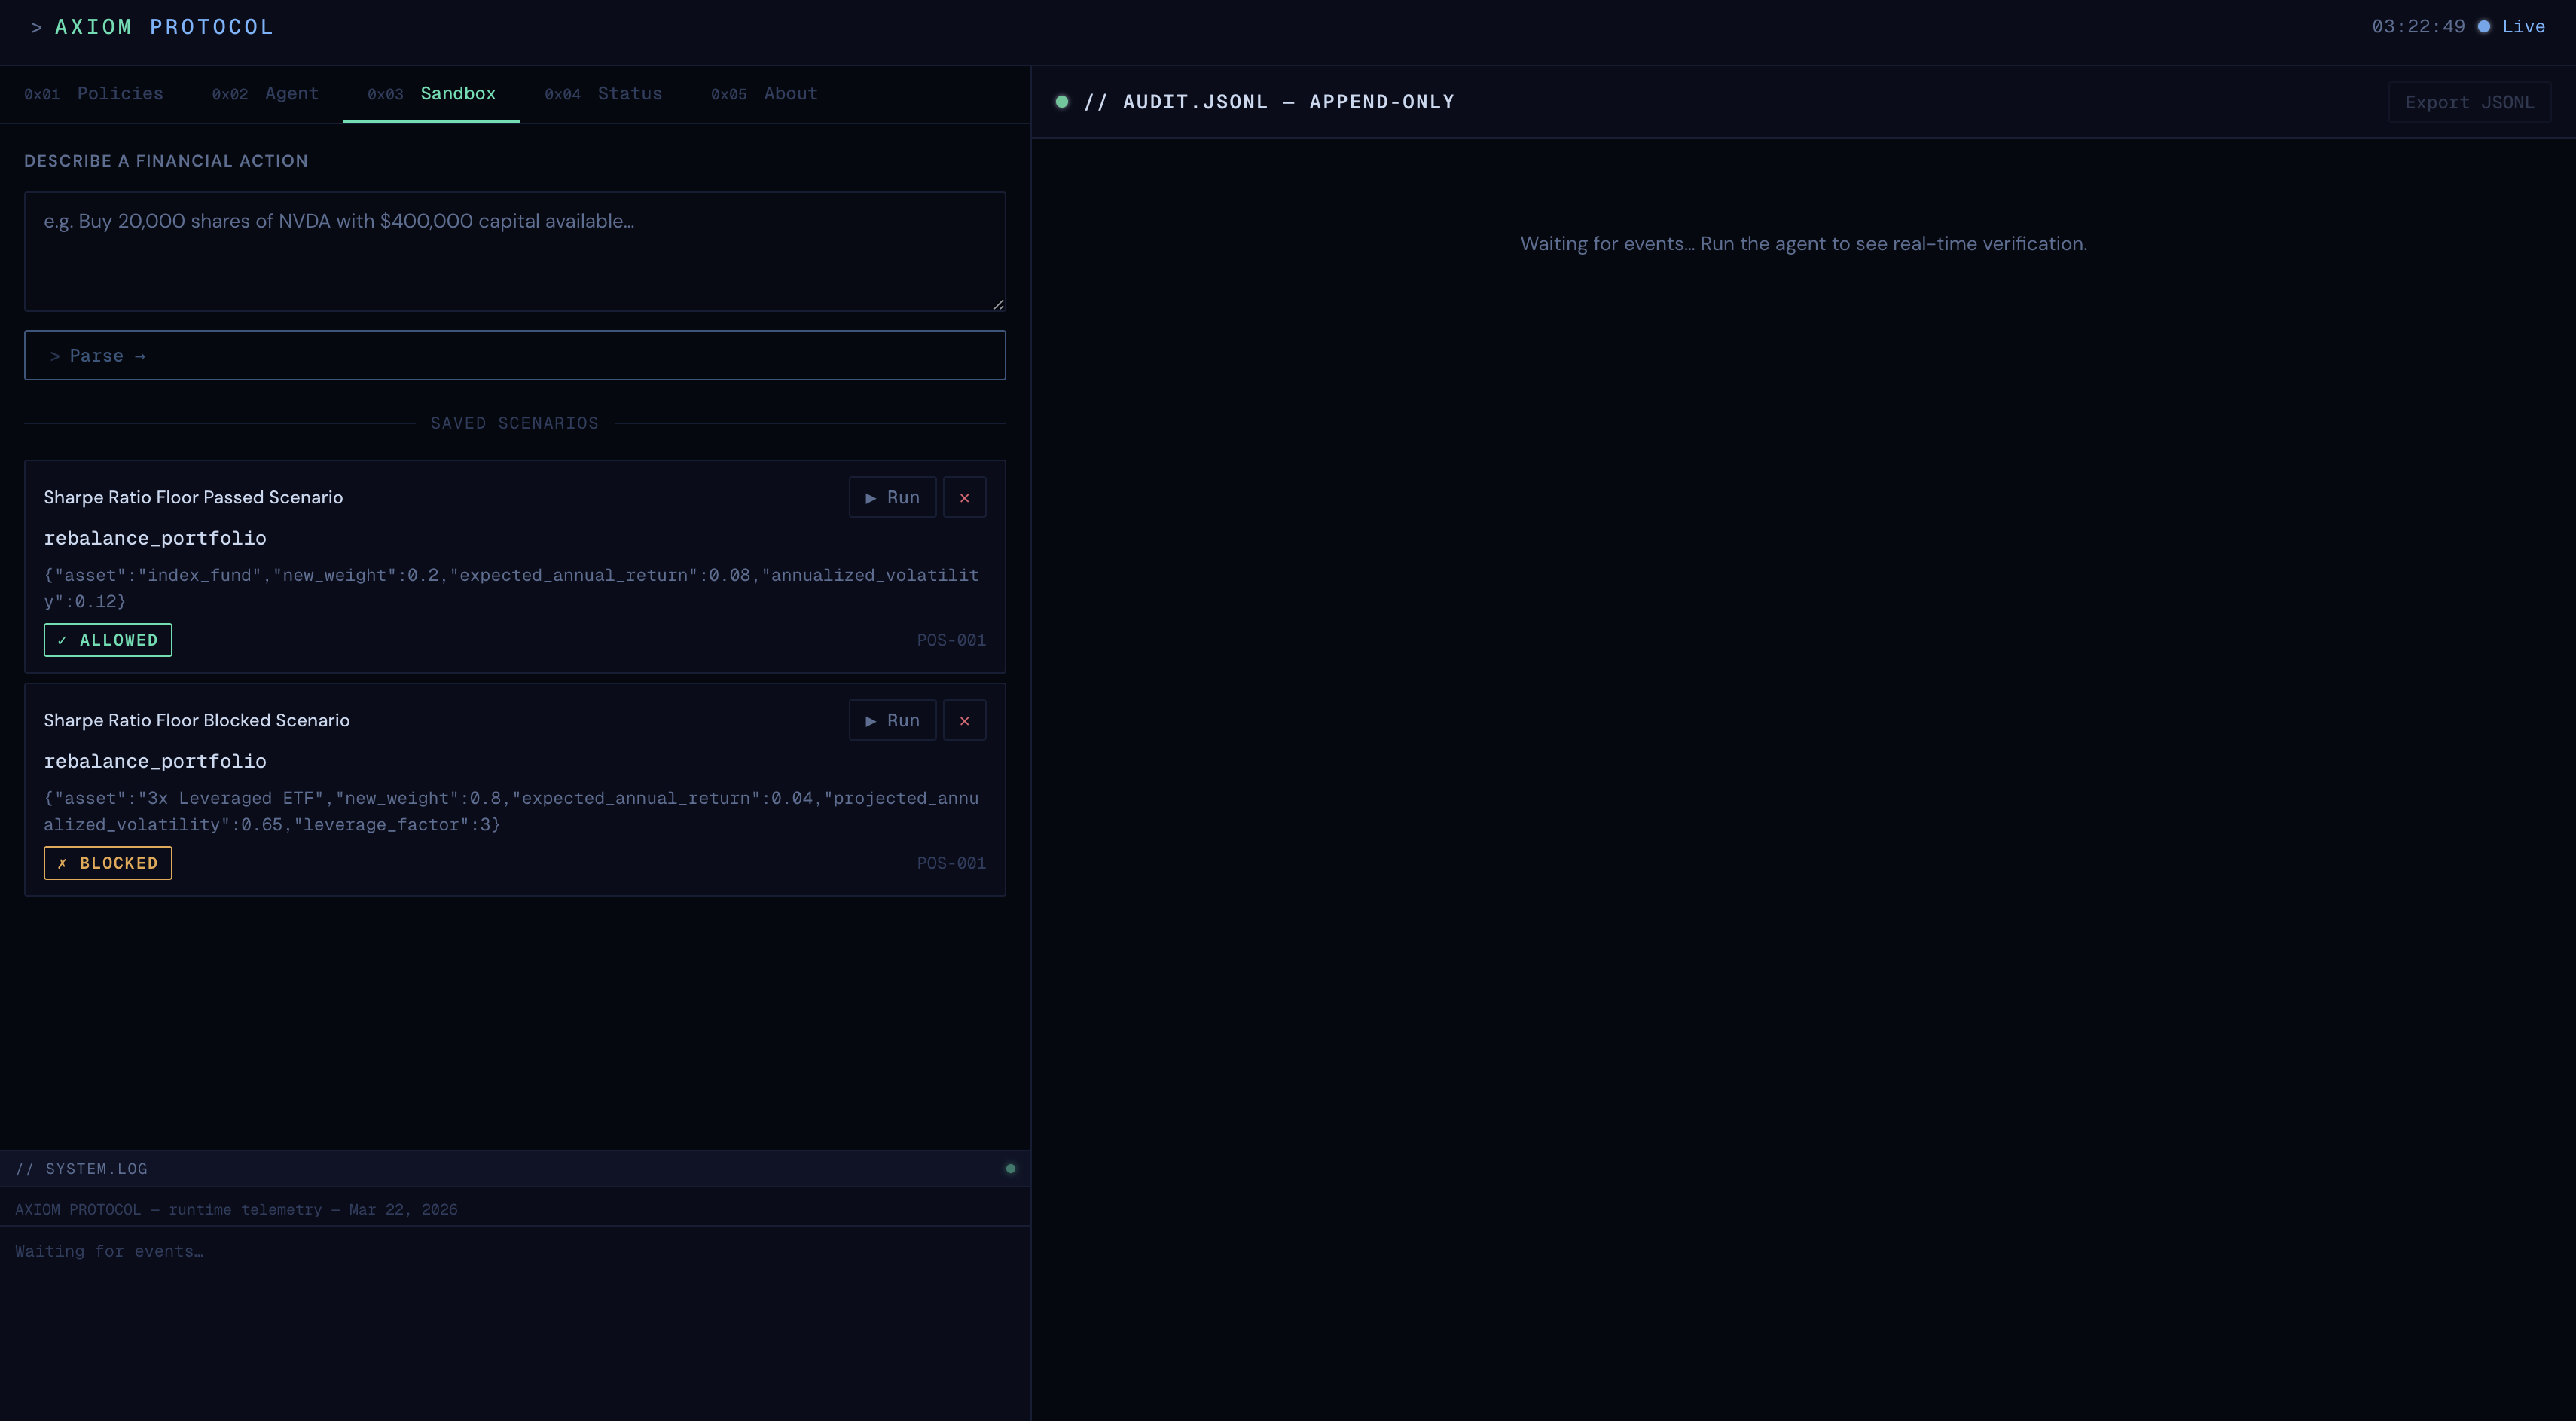Viewport: 2576px width, 1421px height.
Task: Run the Sharpe Ratio Floor Blocked Scenario
Action: [x=892, y=720]
